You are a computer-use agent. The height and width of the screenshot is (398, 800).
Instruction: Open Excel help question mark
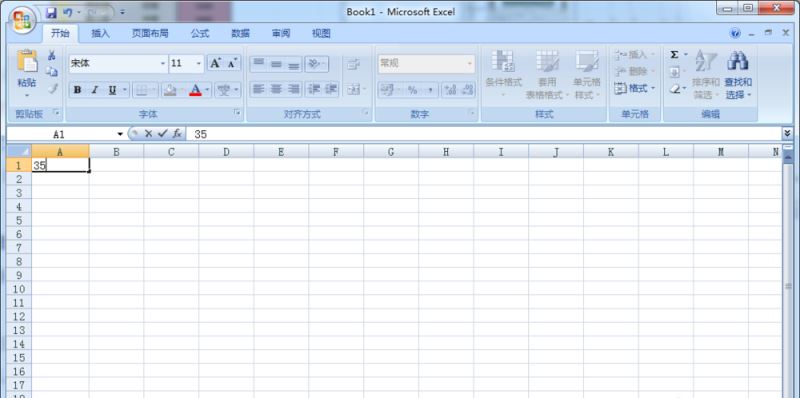[x=735, y=33]
